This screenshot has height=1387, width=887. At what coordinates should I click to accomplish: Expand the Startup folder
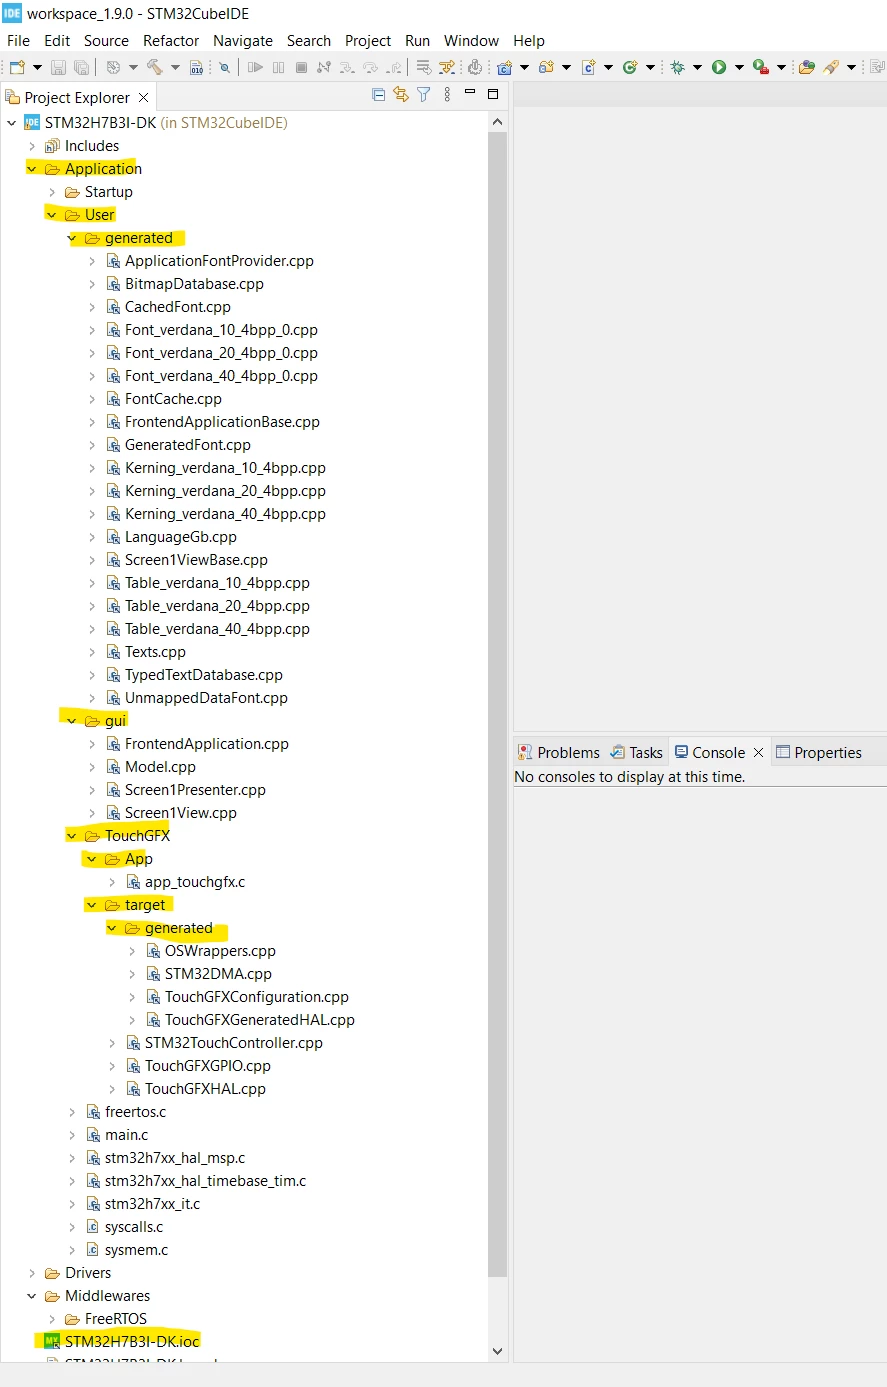click(52, 192)
